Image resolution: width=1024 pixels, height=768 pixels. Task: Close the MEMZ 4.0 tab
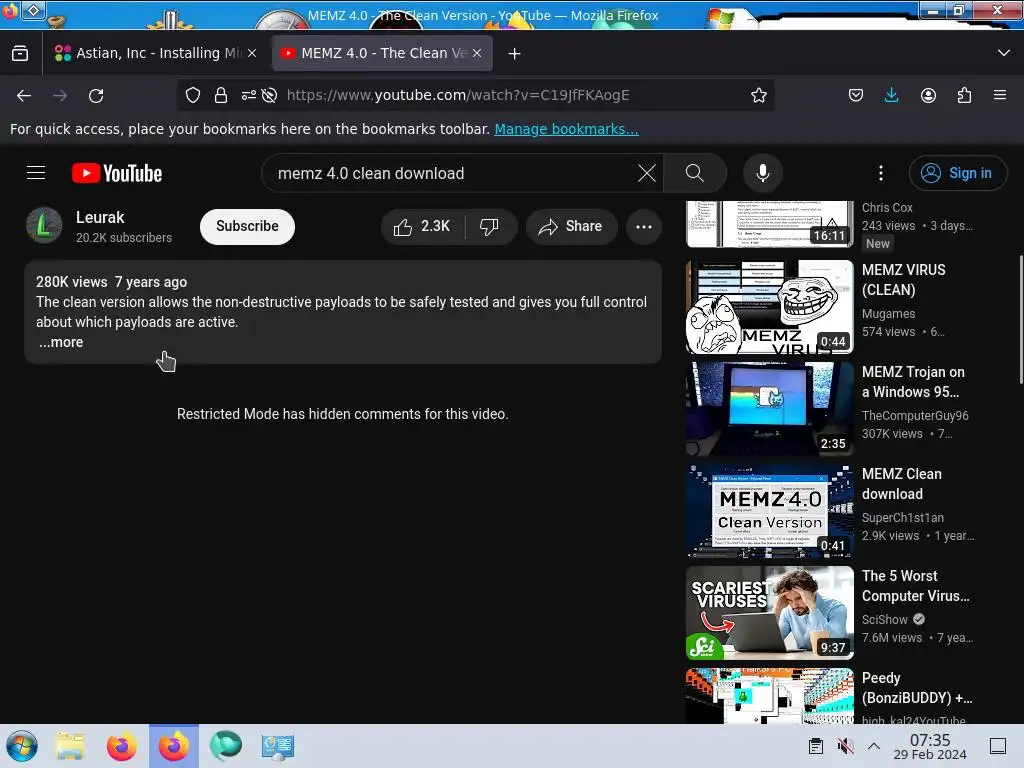(477, 54)
